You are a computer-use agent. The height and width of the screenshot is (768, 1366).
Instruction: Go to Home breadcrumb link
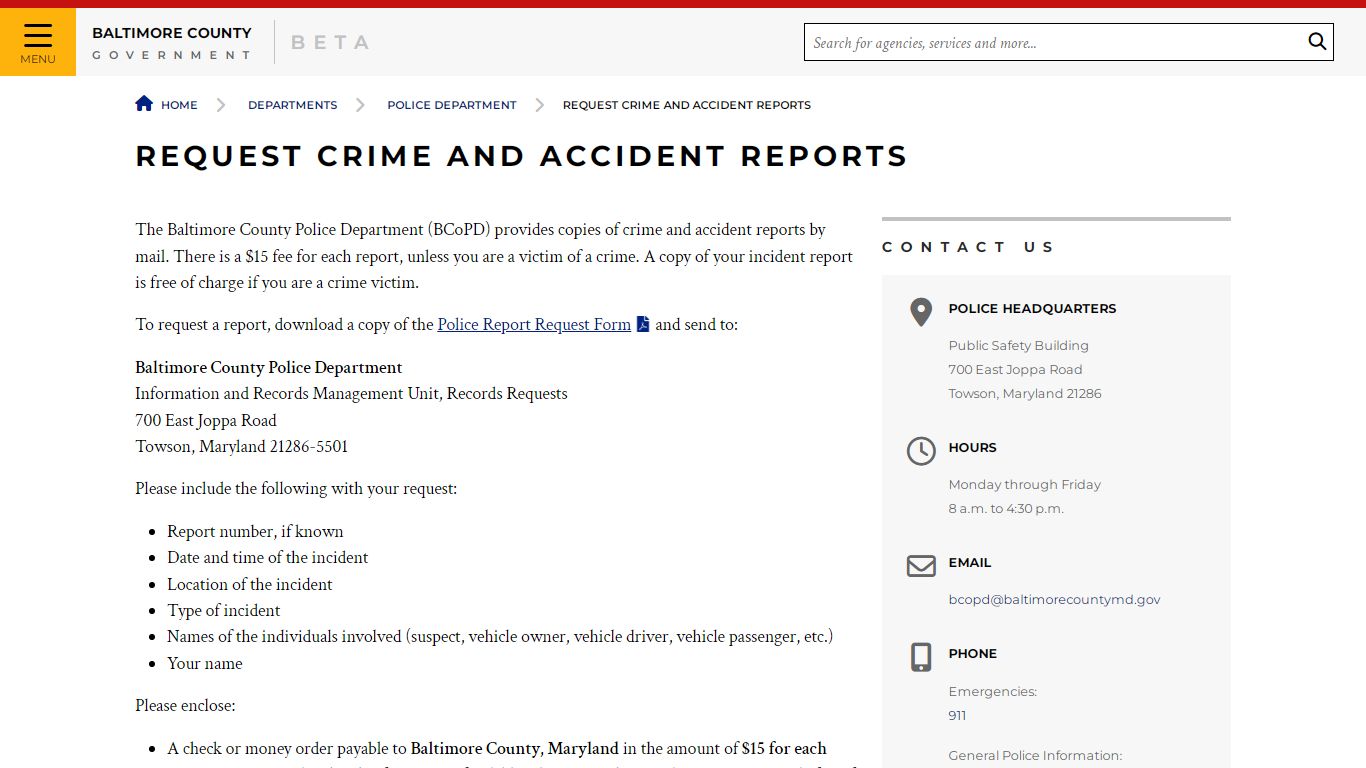pyautogui.click(x=179, y=105)
